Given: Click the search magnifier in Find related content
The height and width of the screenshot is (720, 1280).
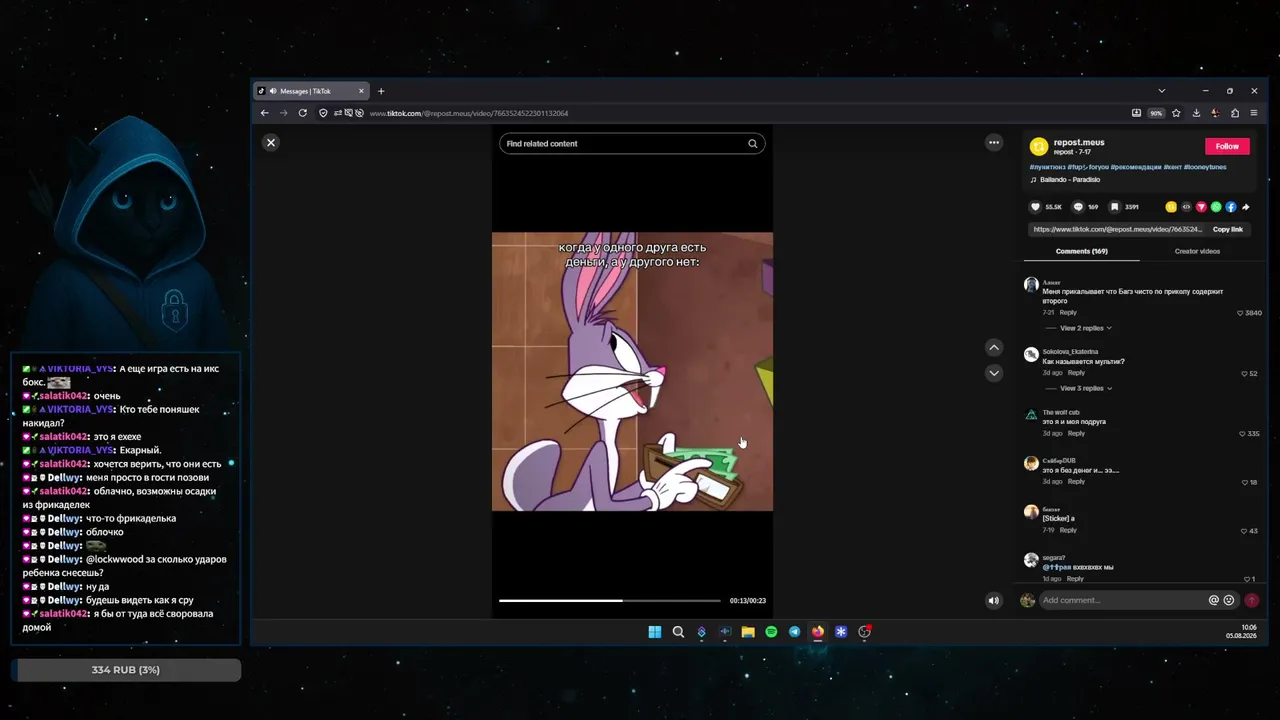Looking at the screenshot, I should click(753, 144).
